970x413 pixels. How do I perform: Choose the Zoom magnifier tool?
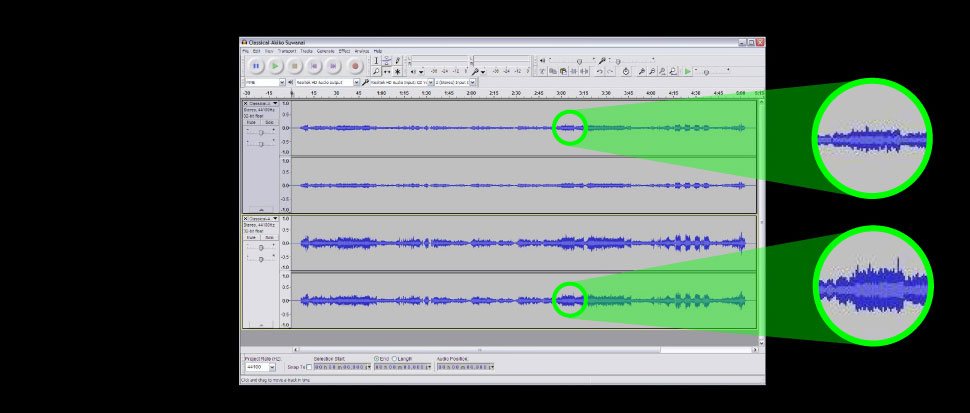(376, 72)
